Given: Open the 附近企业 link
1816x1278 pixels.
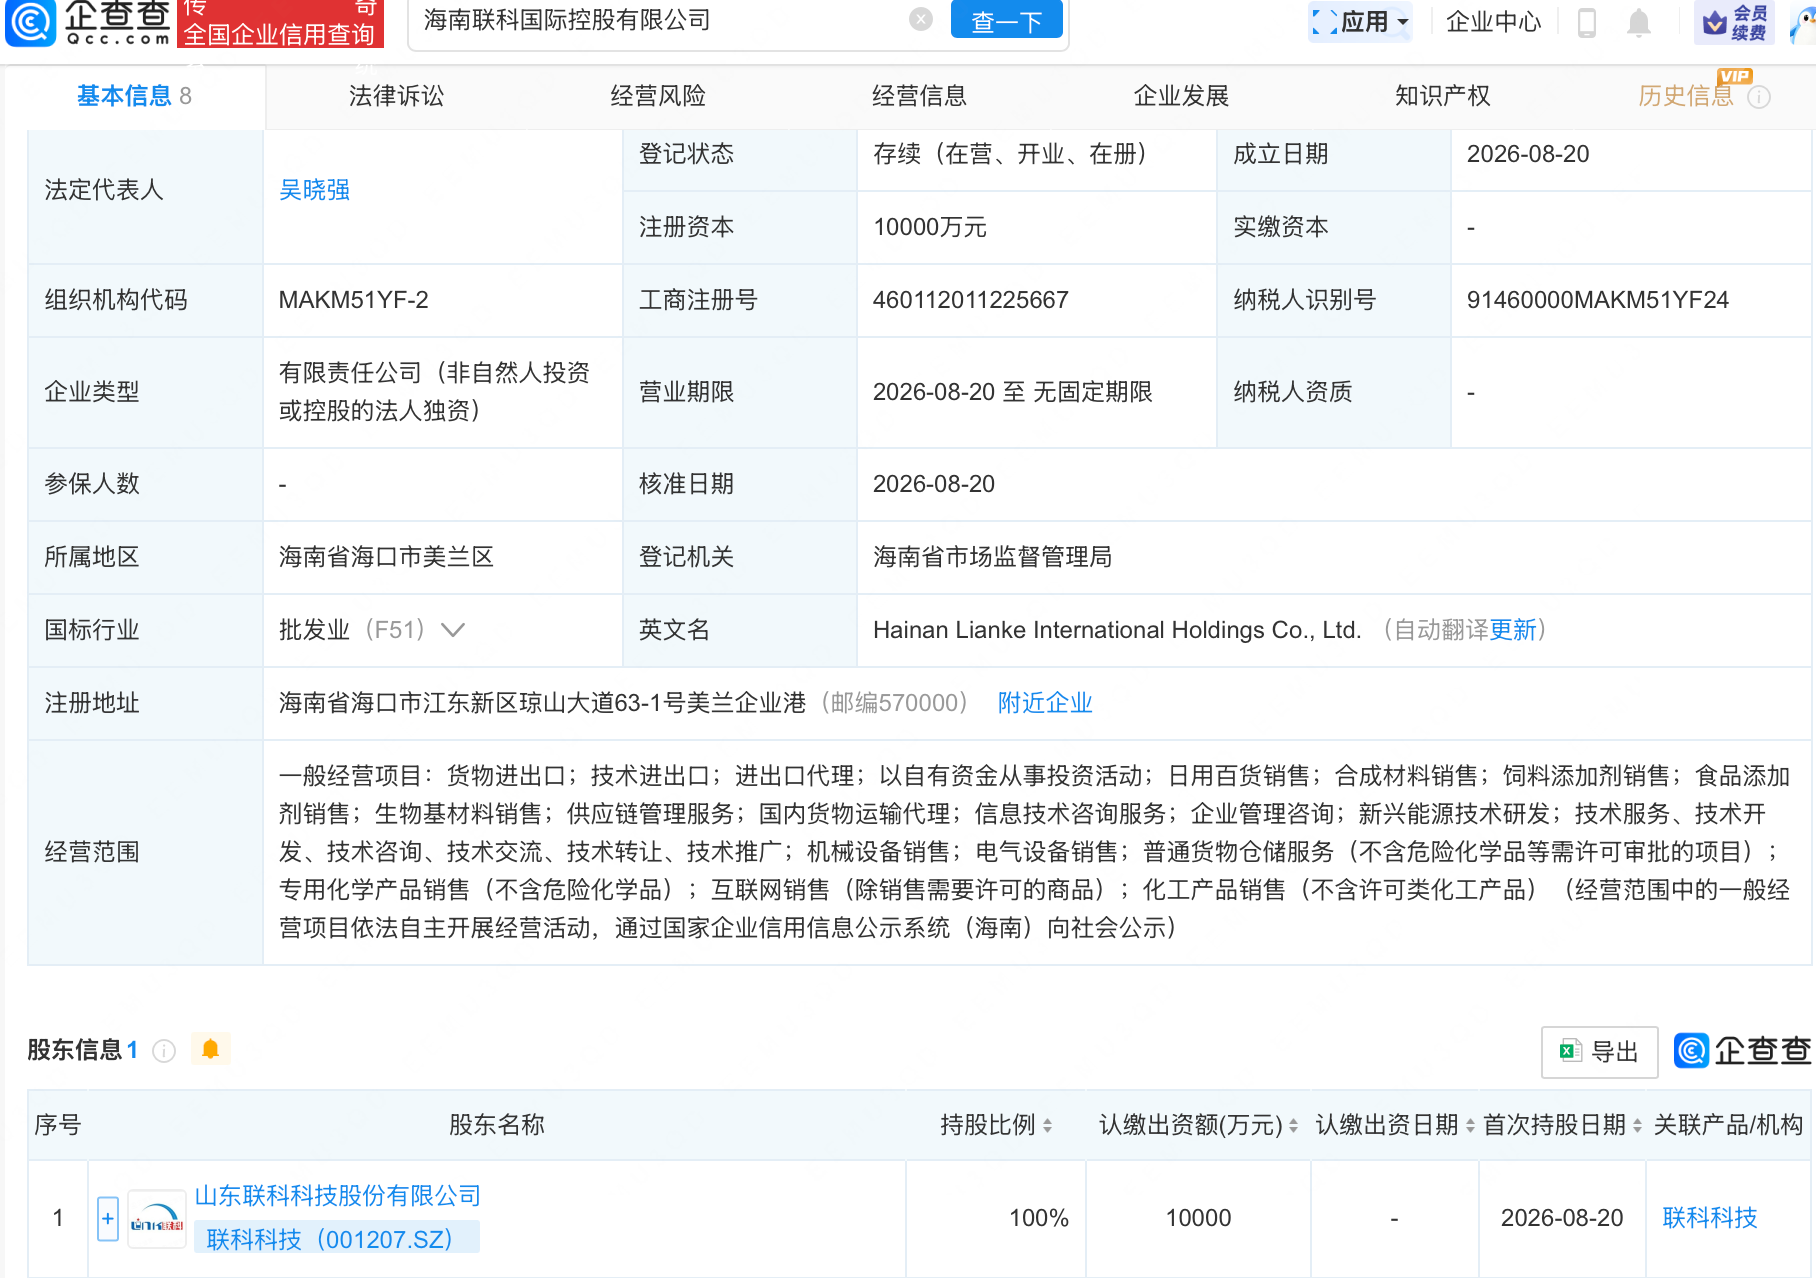Looking at the screenshot, I should pyautogui.click(x=1045, y=703).
